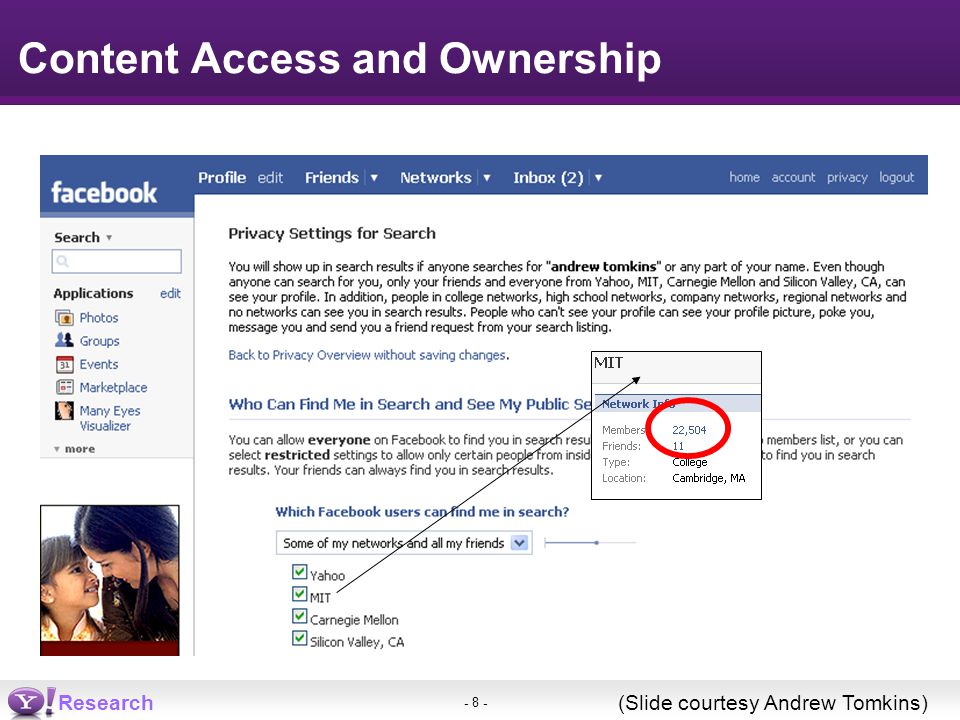Open the Inbox menu dropdown arrow

598,178
